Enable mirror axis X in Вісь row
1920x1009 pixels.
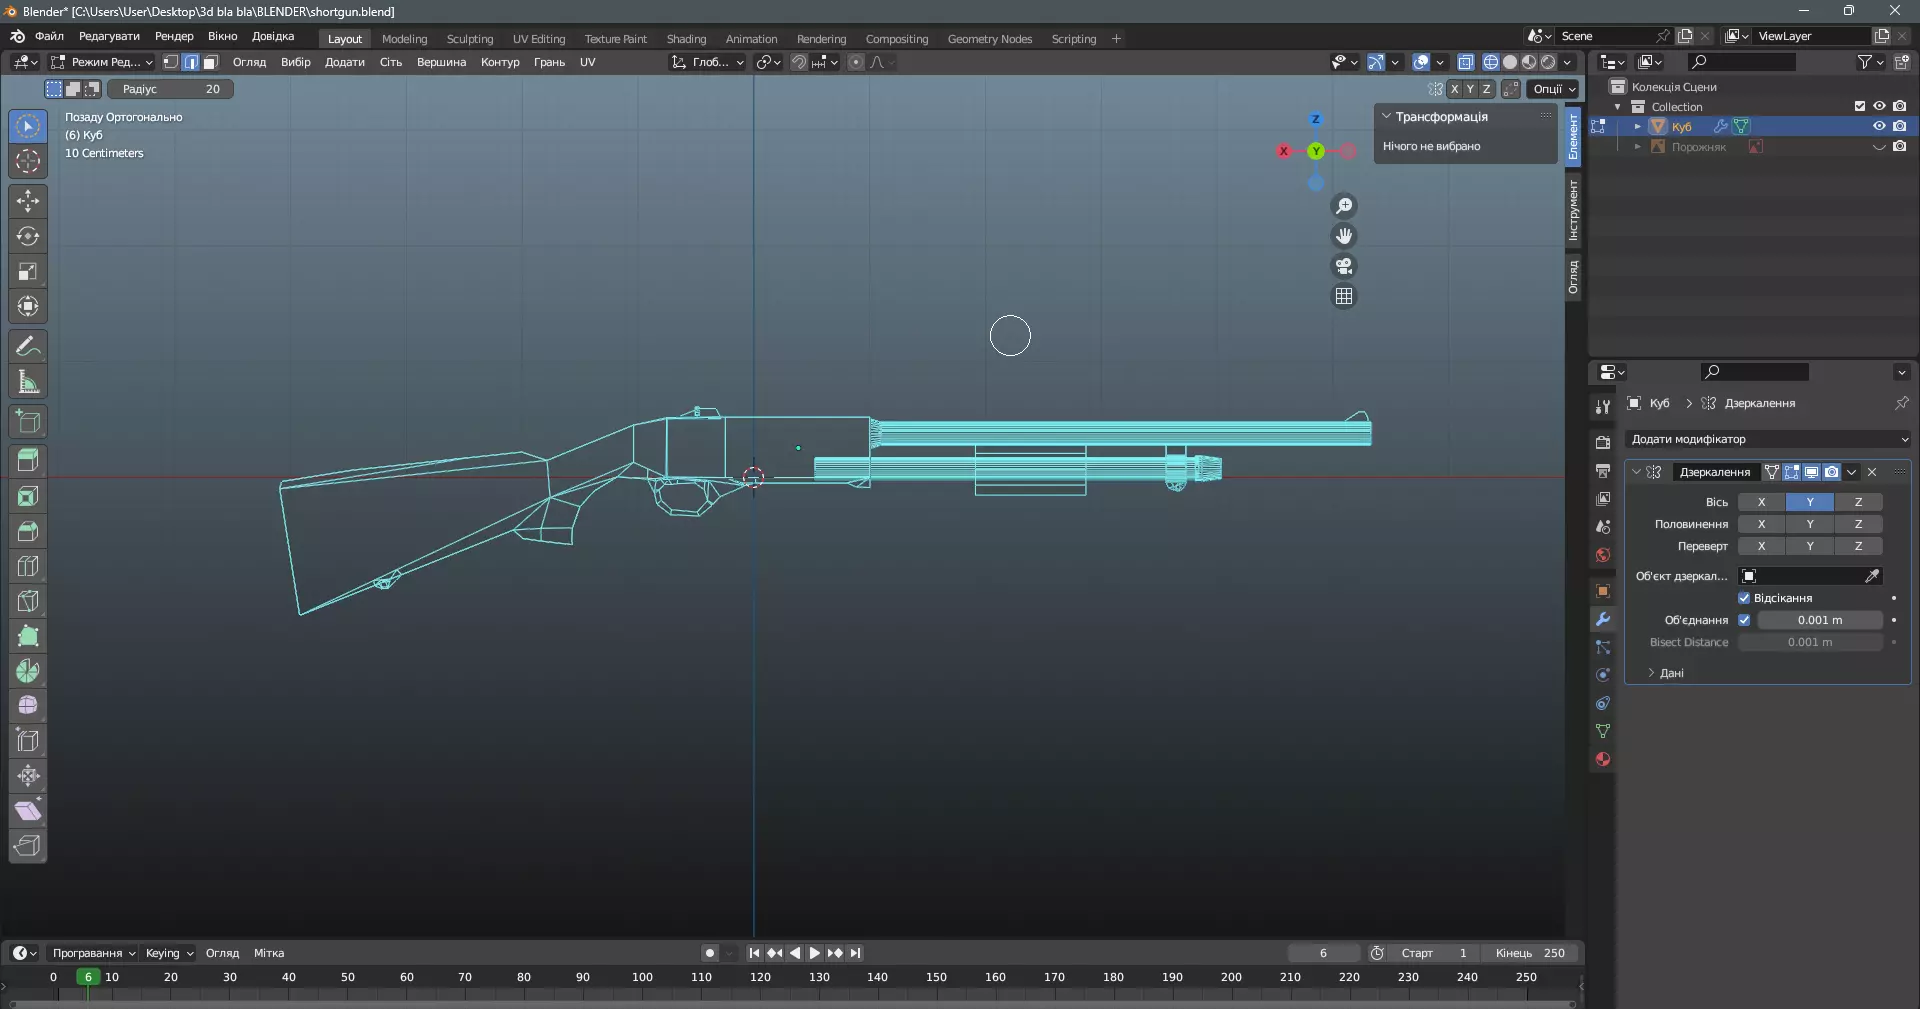tap(1761, 502)
